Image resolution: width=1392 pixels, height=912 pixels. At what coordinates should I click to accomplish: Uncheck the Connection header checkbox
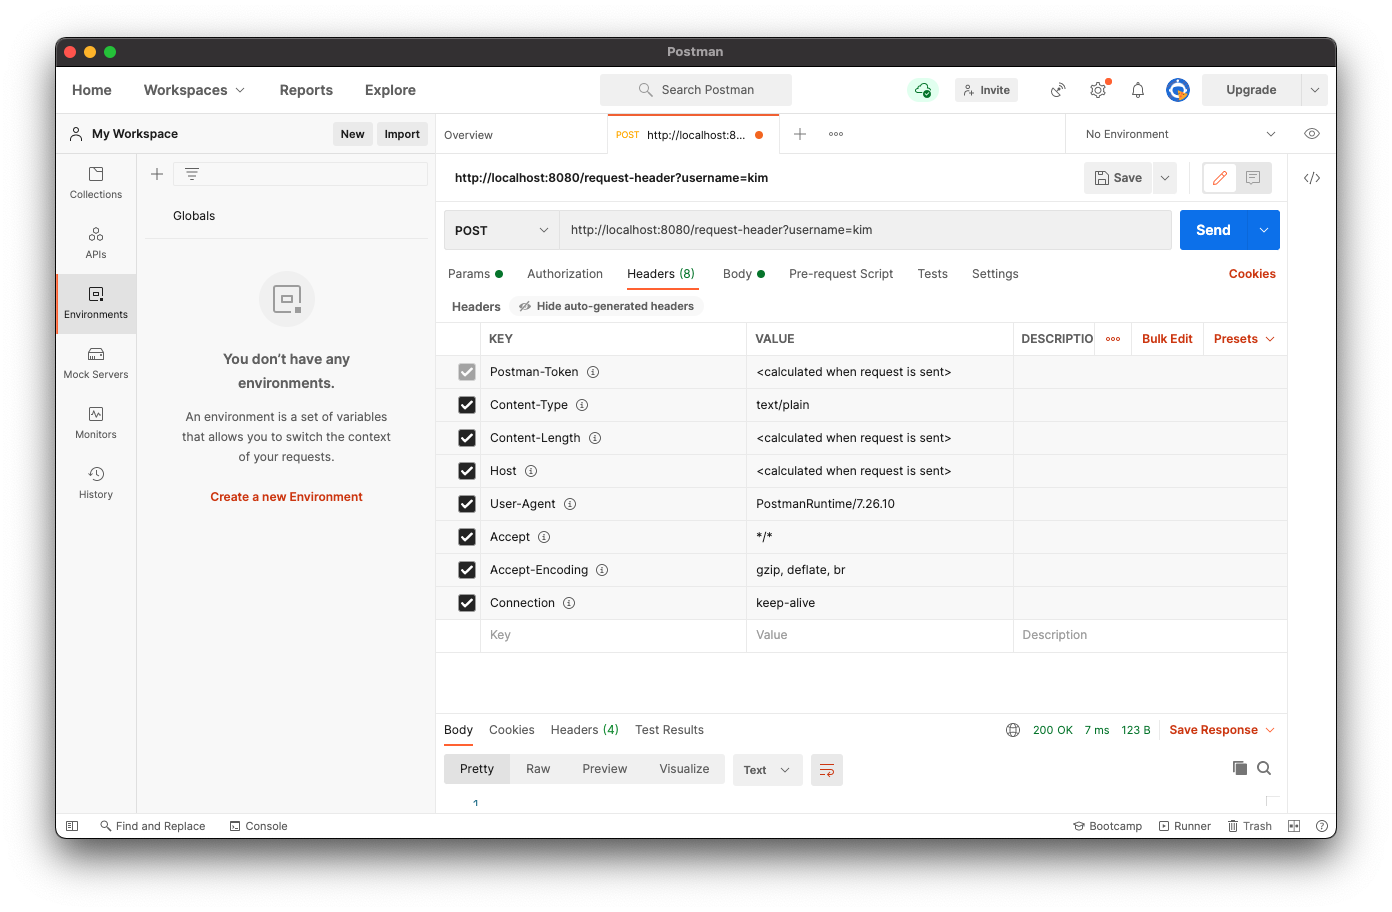pos(467,603)
